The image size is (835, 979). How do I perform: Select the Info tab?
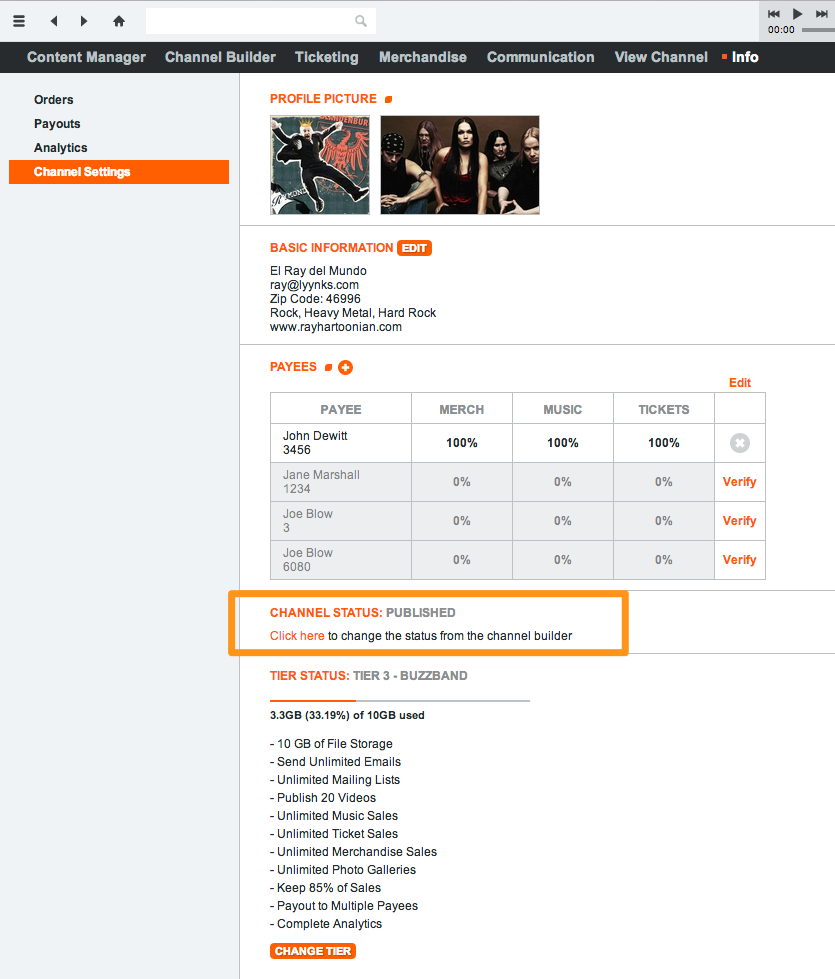click(x=745, y=57)
